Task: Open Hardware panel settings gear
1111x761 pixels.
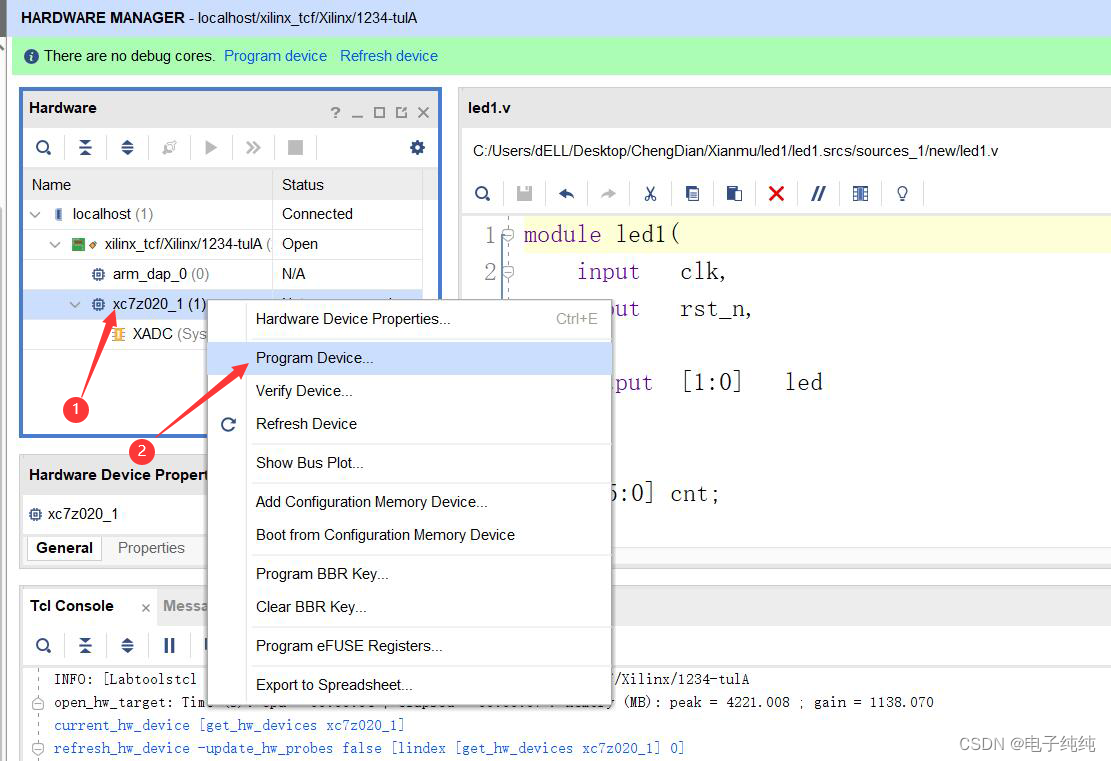Action: click(x=417, y=147)
